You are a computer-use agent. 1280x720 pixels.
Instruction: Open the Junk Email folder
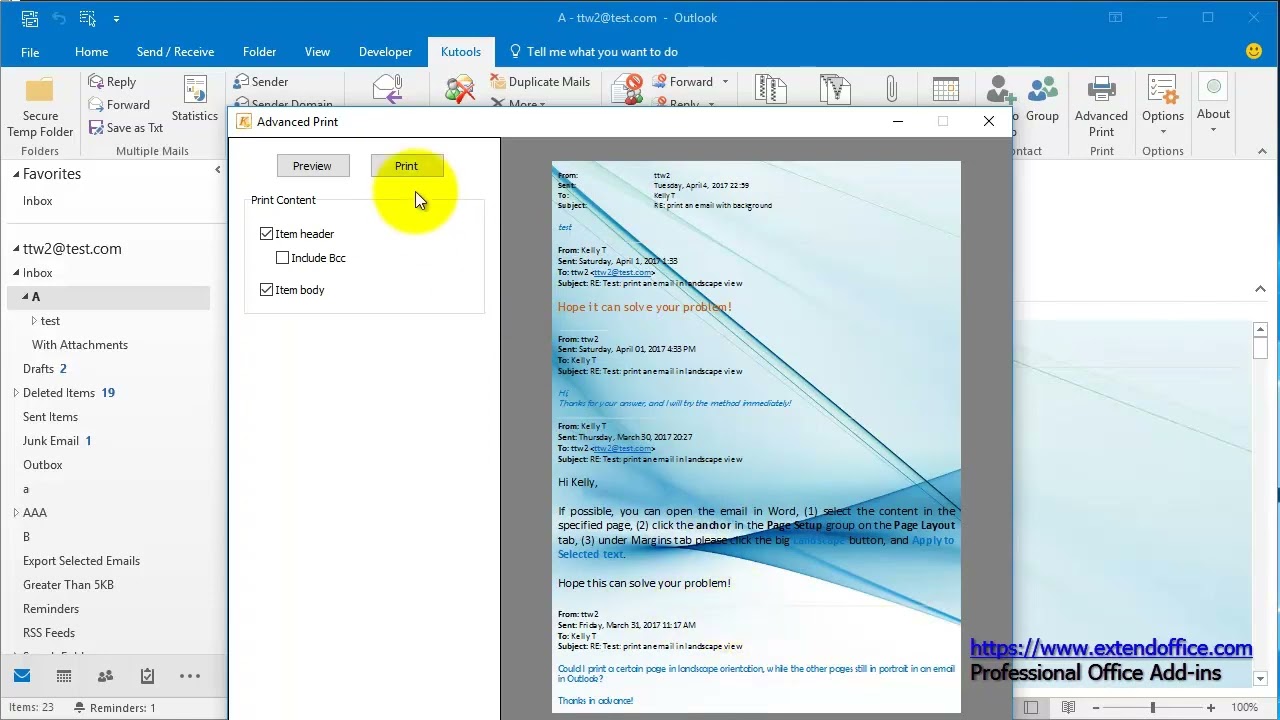tap(51, 441)
